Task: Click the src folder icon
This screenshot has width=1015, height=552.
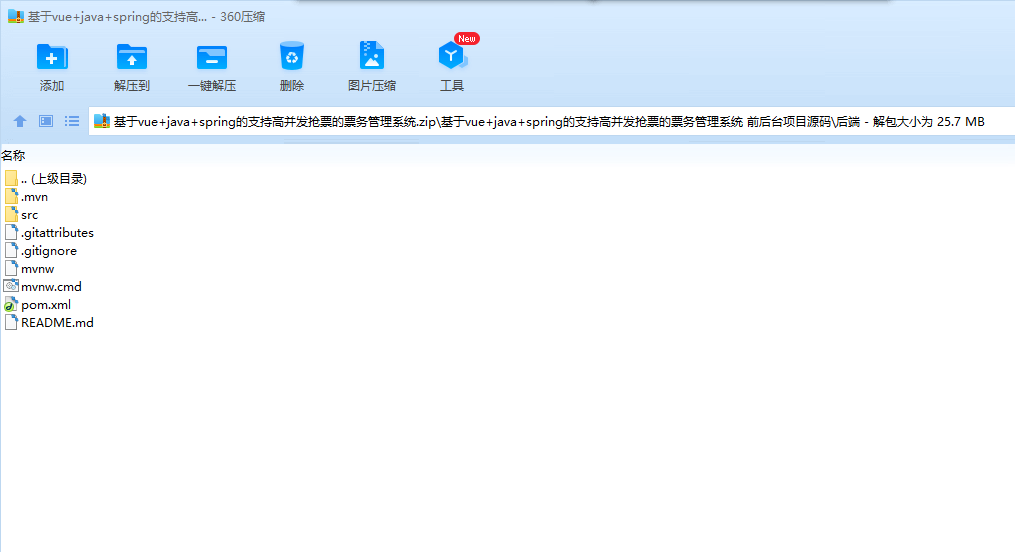Action: coord(11,215)
